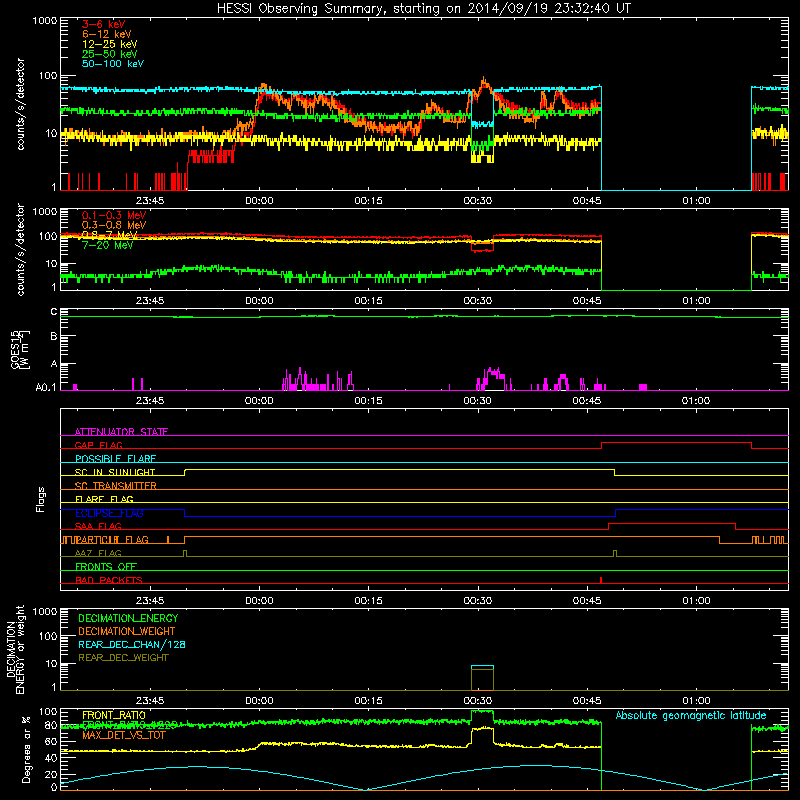Click the SC_IN_SUNLIGHT flag label
800x800 pixels.
click(x=115, y=472)
